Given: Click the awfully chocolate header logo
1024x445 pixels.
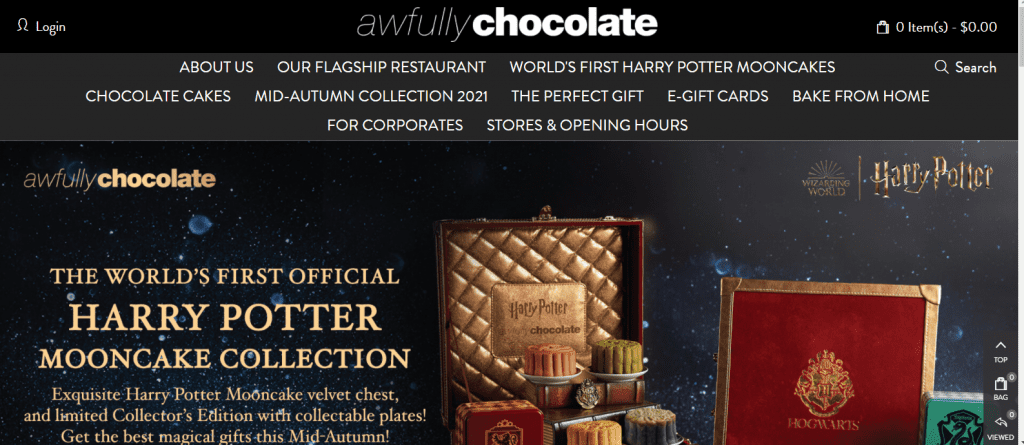Looking at the screenshot, I should click(507, 24).
